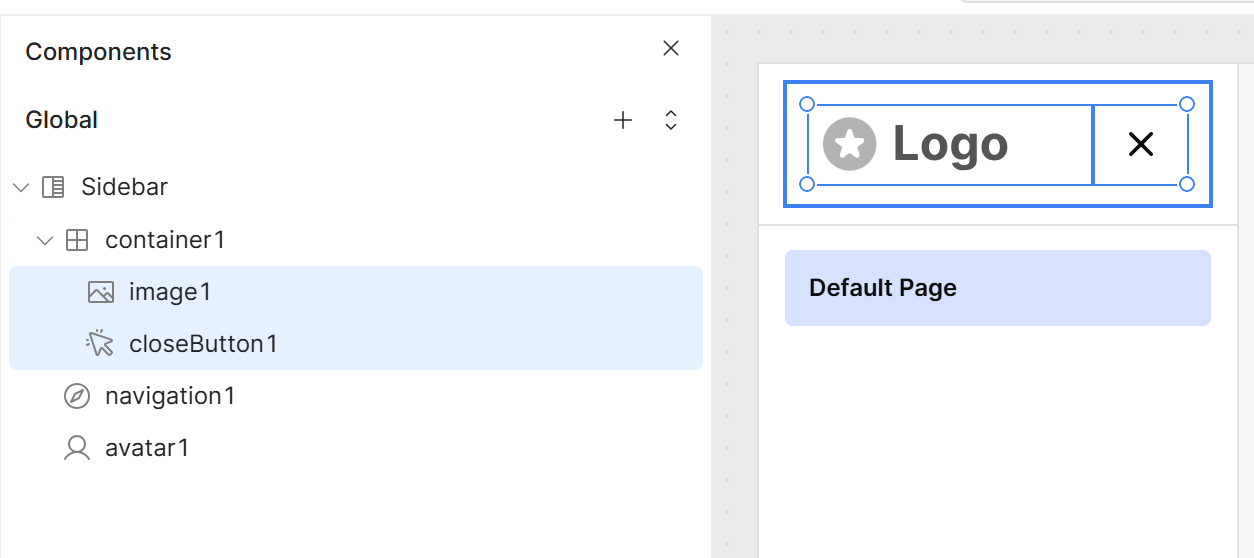
Task: Toggle expand/collapse all arrows next to Global
Action: [671, 120]
